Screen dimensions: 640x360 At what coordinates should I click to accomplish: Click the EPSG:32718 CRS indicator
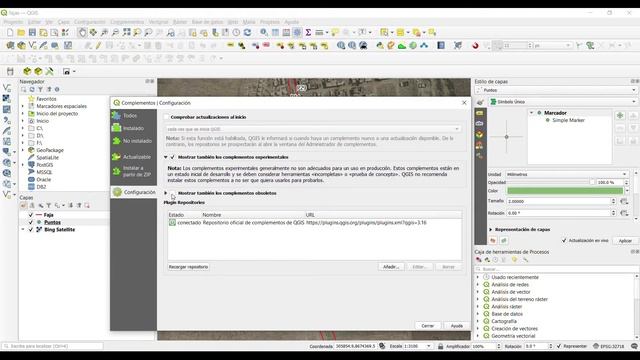609,346
